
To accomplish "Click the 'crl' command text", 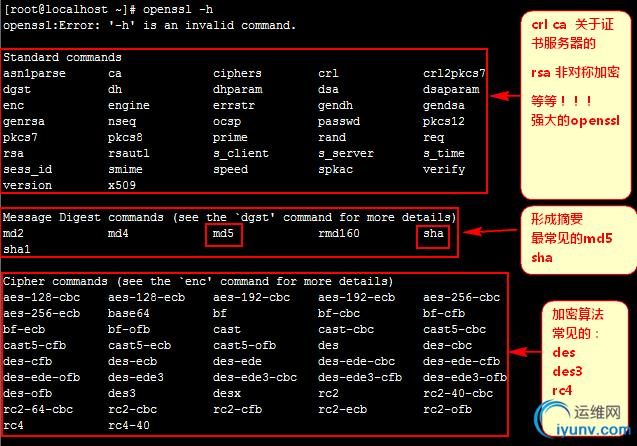I will click(x=328, y=74).
